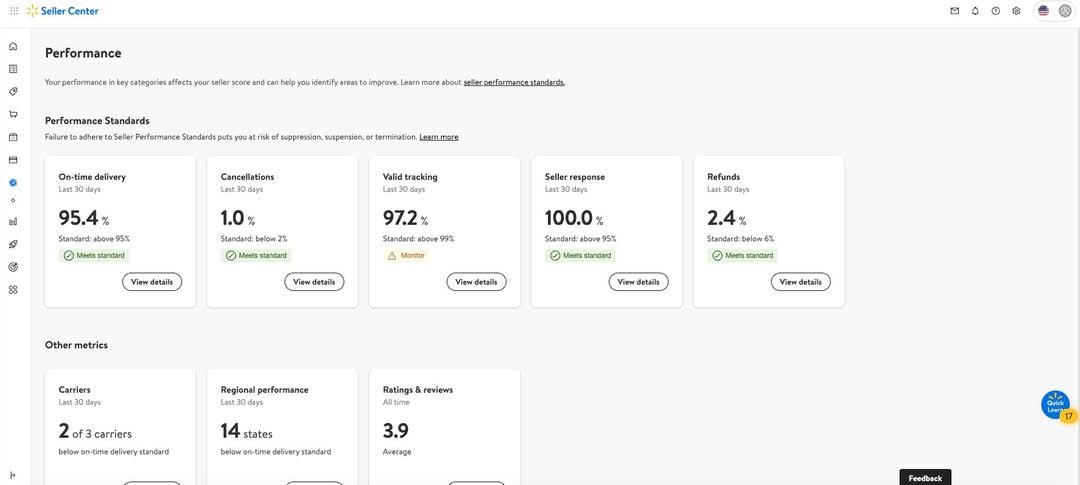This screenshot has height=485, width=1080.
Task: Open the payment card sidebar icon
Action: [x=13, y=160]
